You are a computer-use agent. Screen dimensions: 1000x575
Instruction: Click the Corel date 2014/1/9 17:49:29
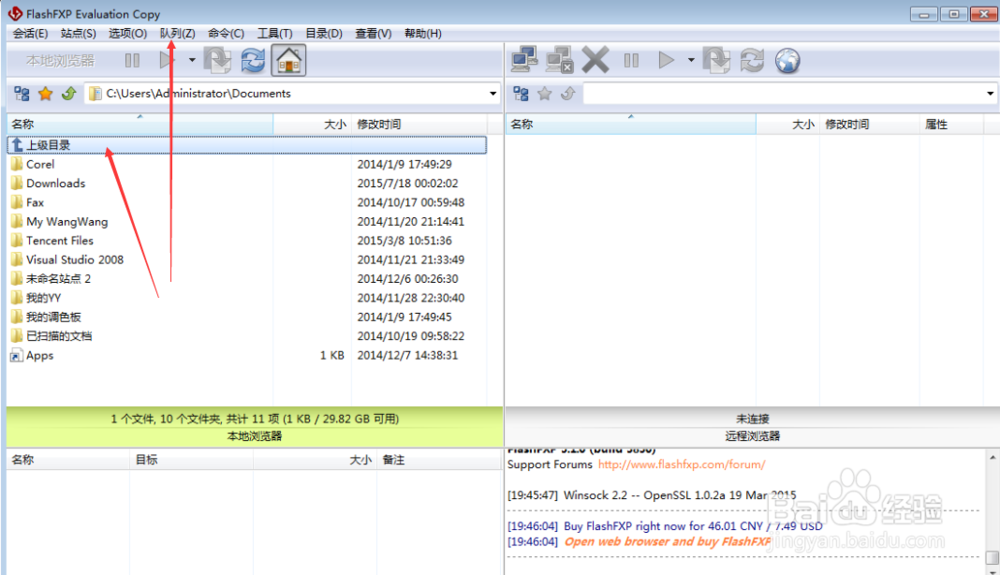point(404,164)
